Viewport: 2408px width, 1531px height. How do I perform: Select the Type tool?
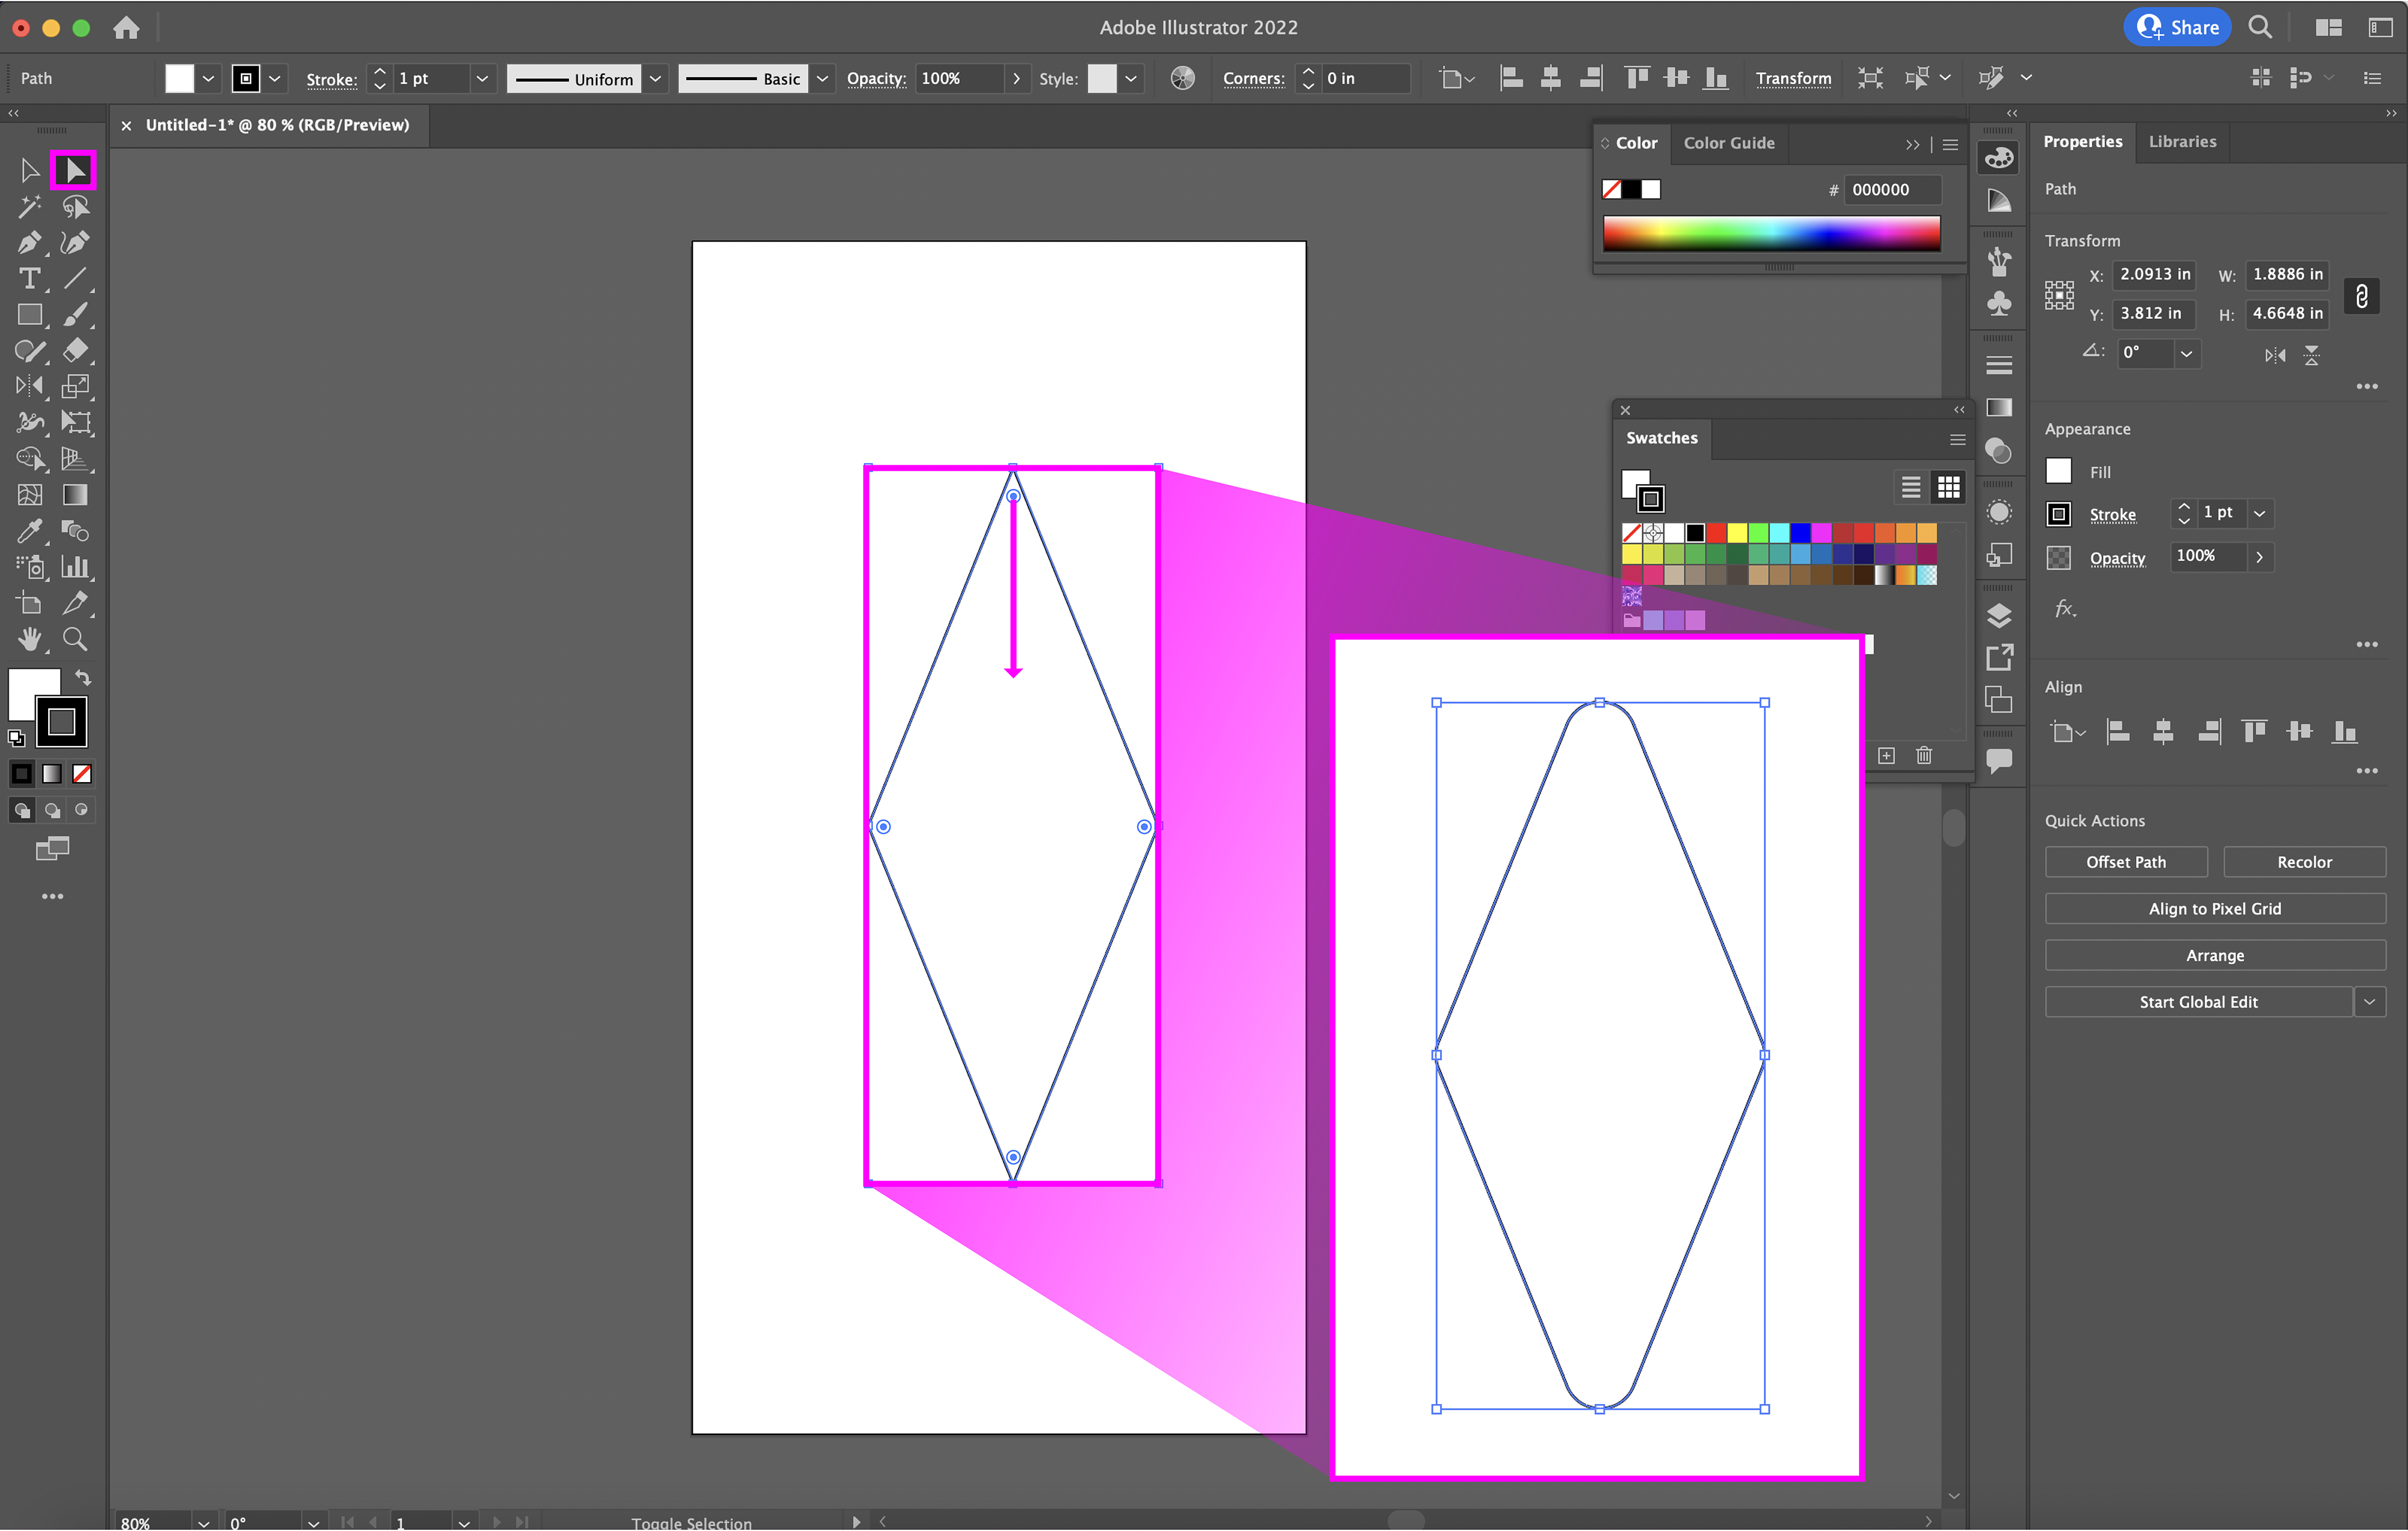29,279
